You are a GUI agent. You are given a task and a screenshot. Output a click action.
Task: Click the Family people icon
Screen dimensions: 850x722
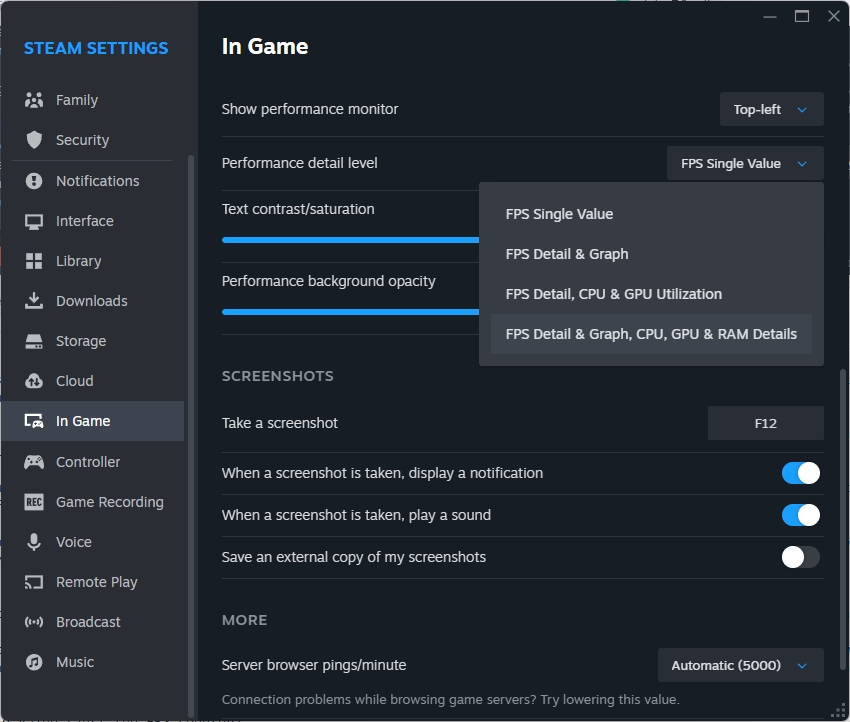point(34,100)
